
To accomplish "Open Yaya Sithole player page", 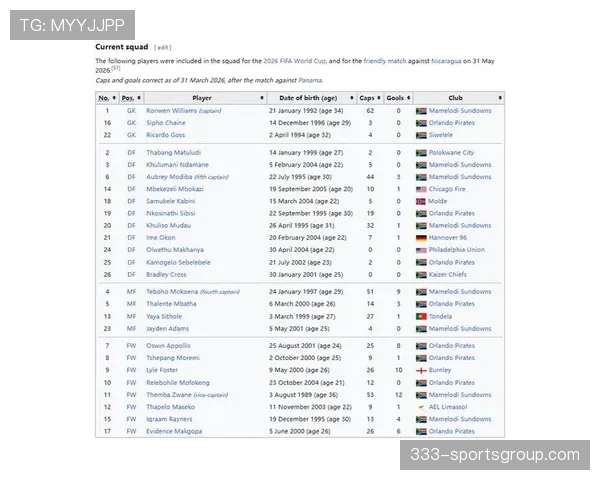I will click(x=164, y=317).
